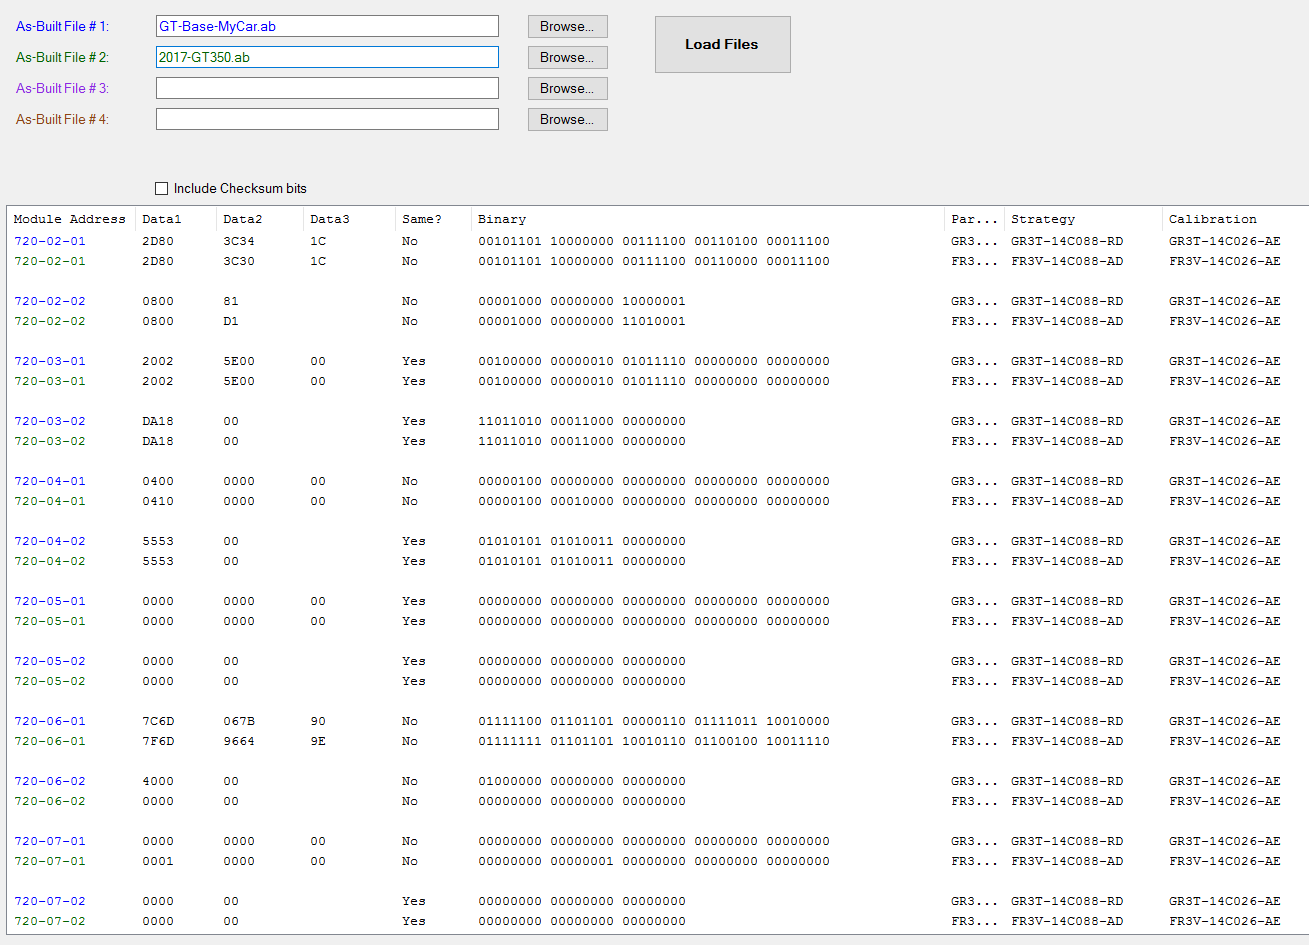Click the As-Built File # 1 label
The width and height of the screenshot is (1309, 945).
coord(62,26)
